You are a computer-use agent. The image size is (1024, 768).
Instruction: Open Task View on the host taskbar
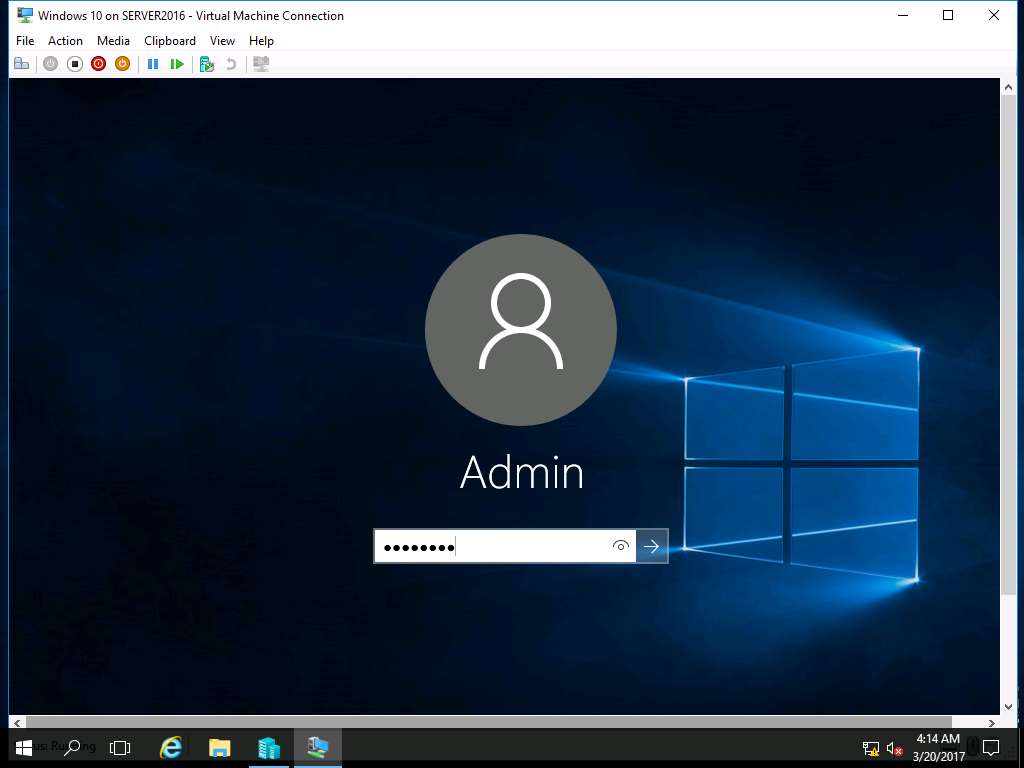pyautogui.click(x=120, y=748)
